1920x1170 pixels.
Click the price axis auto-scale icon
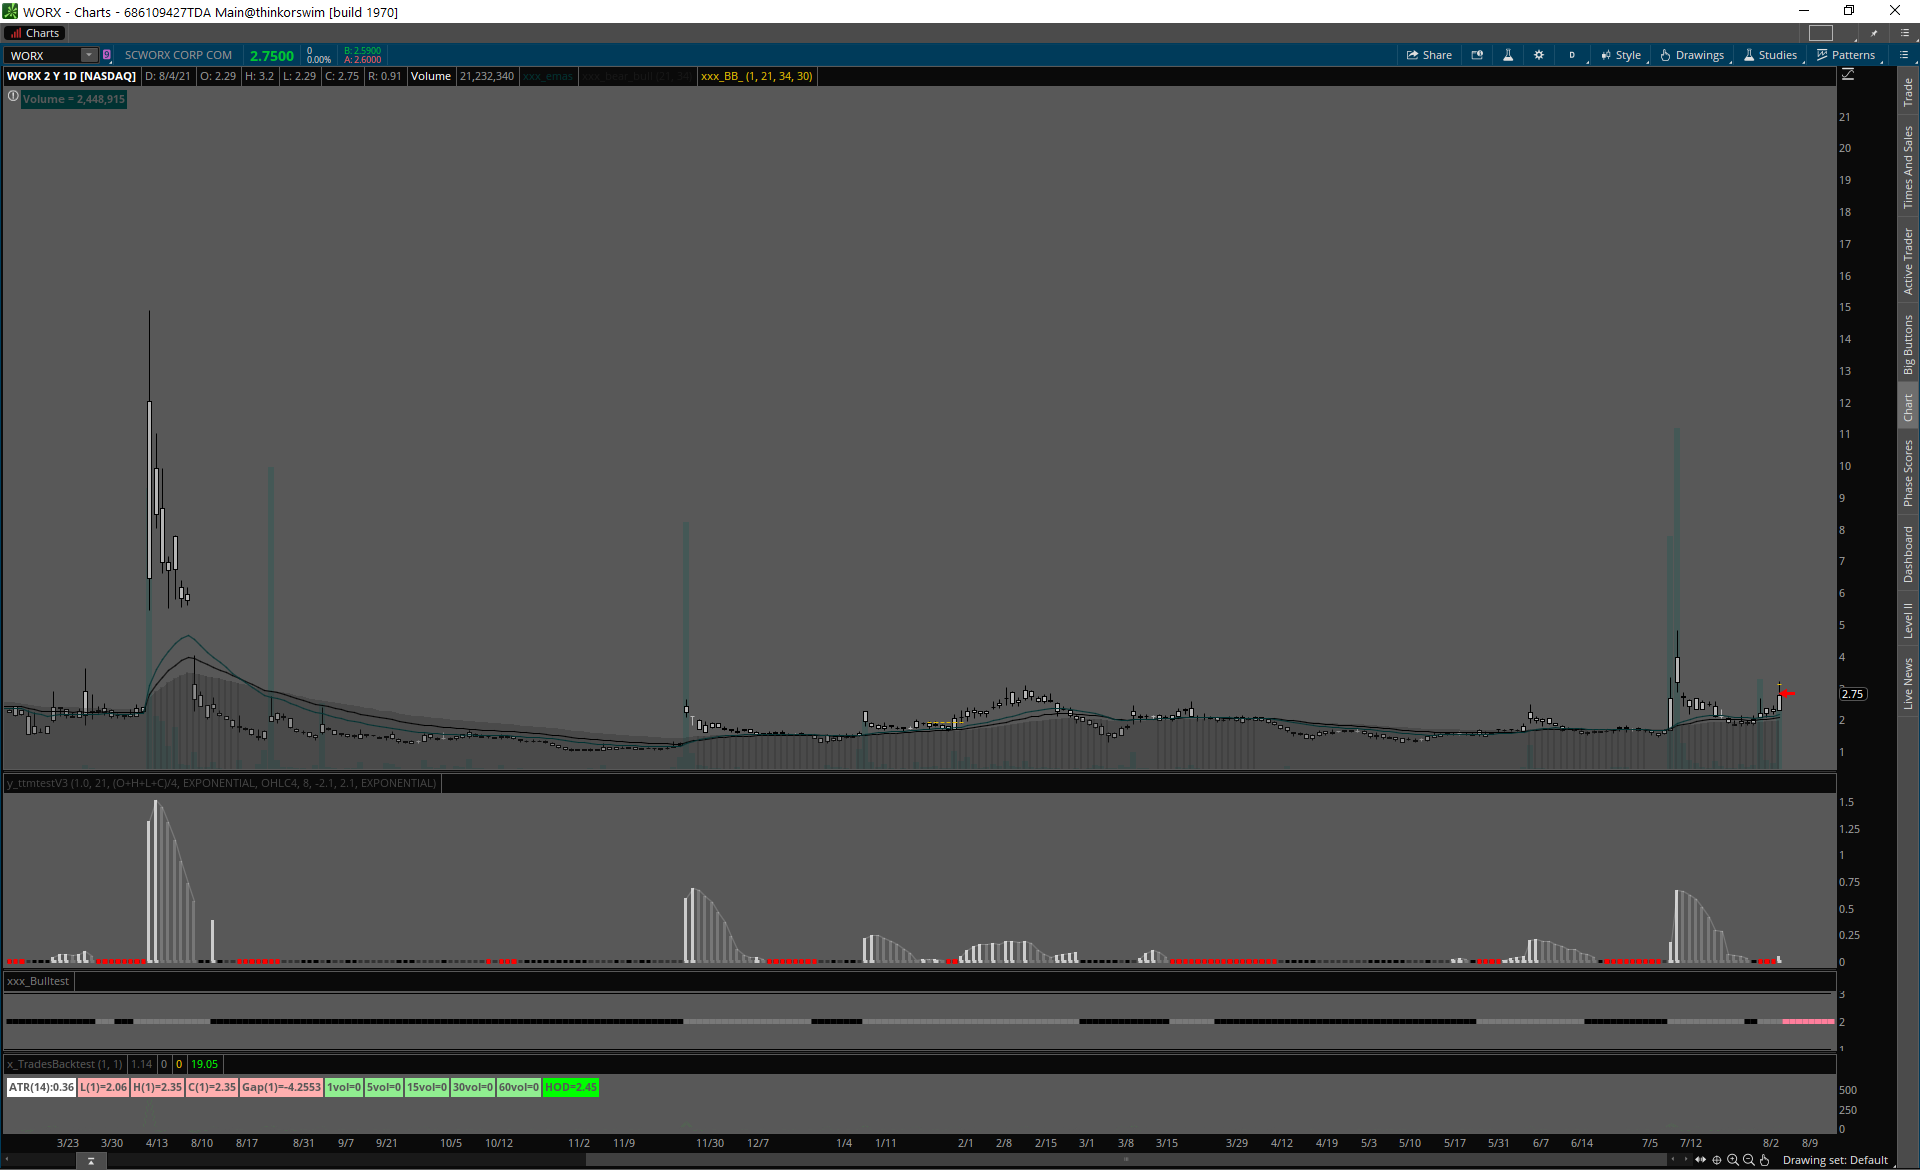point(1848,75)
